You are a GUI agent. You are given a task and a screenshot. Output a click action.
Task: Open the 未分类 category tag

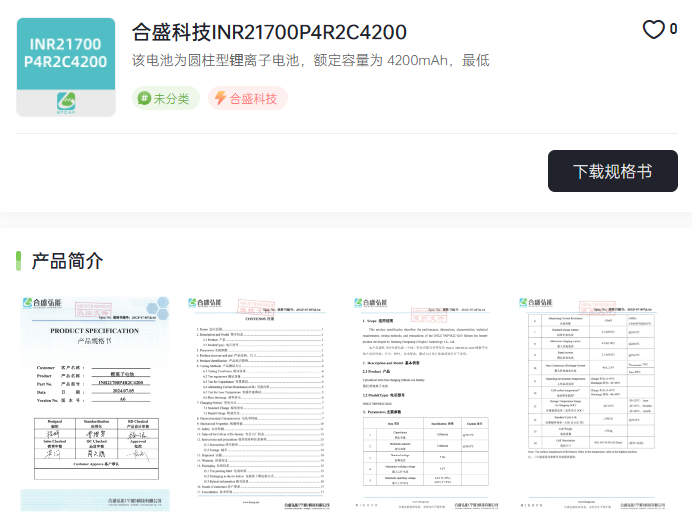[165, 98]
